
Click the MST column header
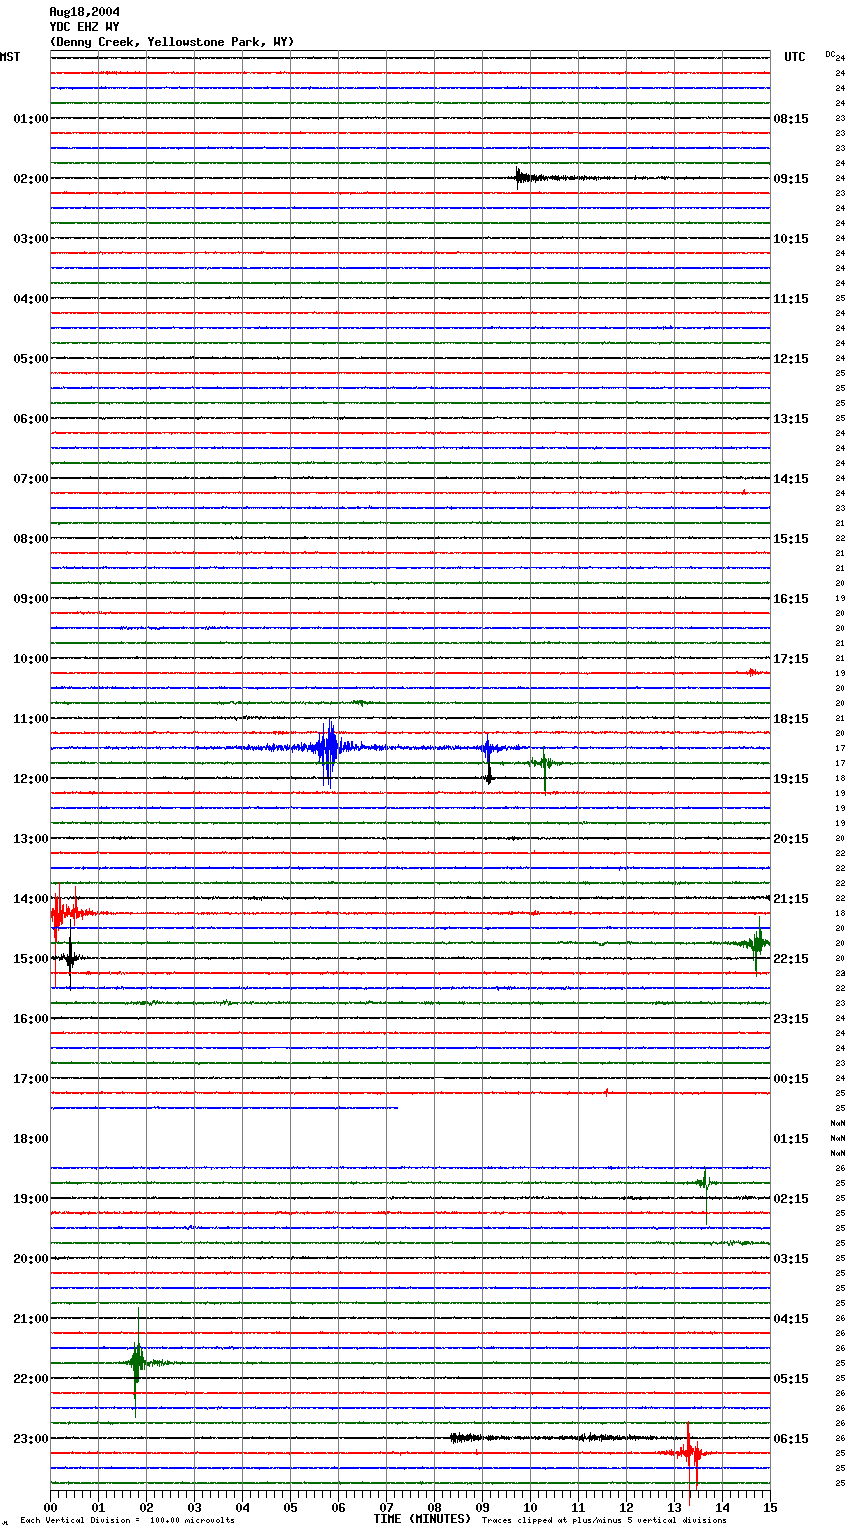click(10, 57)
